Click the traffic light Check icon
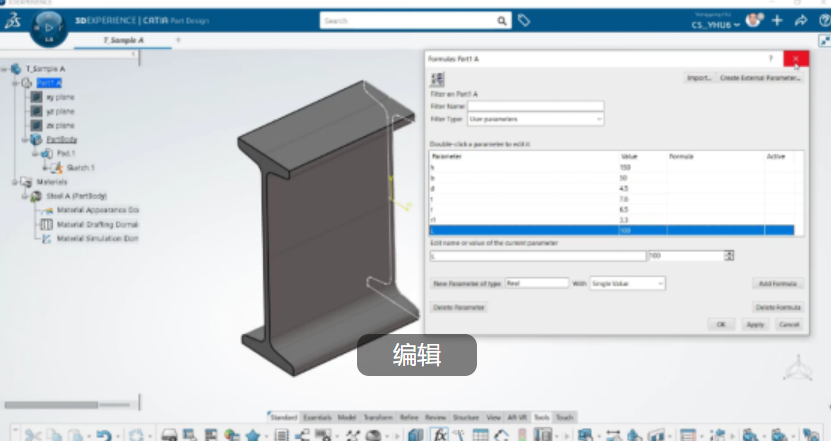The image size is (831, 441). [522, 436]
